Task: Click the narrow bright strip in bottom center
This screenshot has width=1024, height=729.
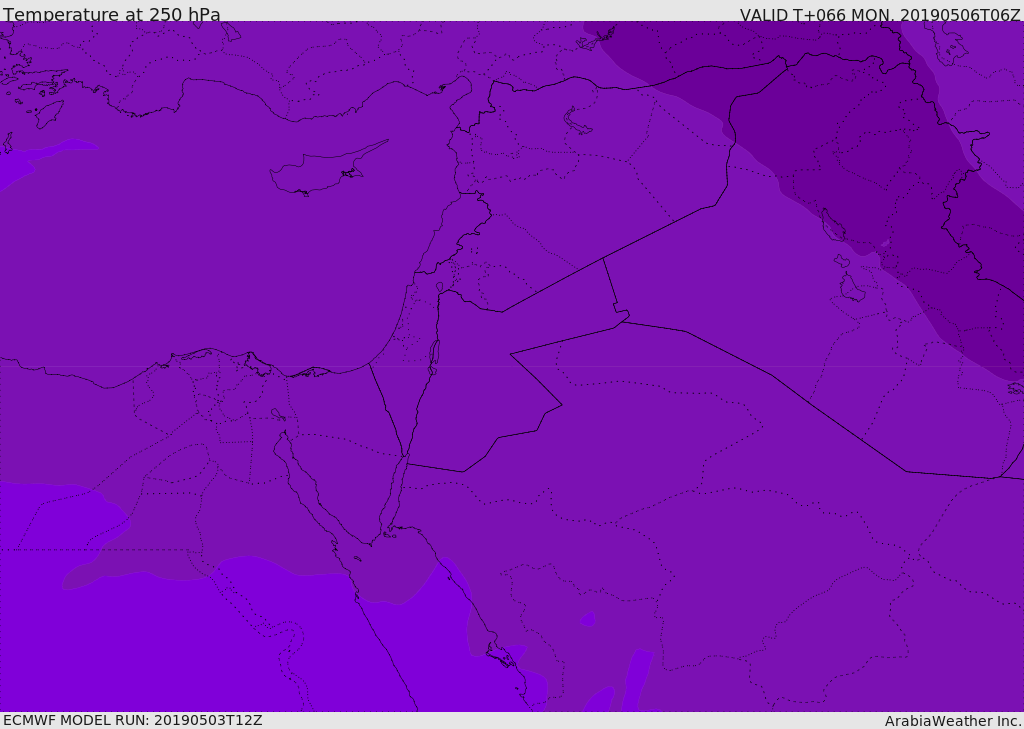Action: (x=636, y=680)
